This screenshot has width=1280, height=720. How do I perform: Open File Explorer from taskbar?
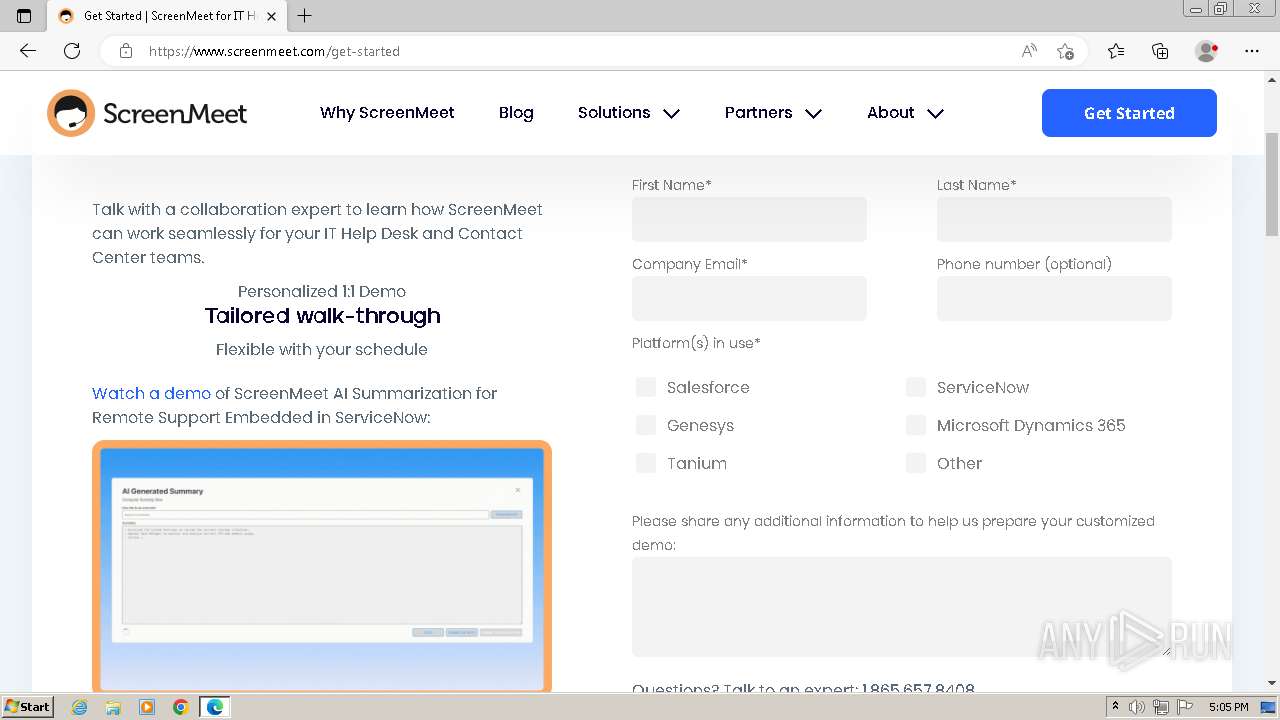113,707
